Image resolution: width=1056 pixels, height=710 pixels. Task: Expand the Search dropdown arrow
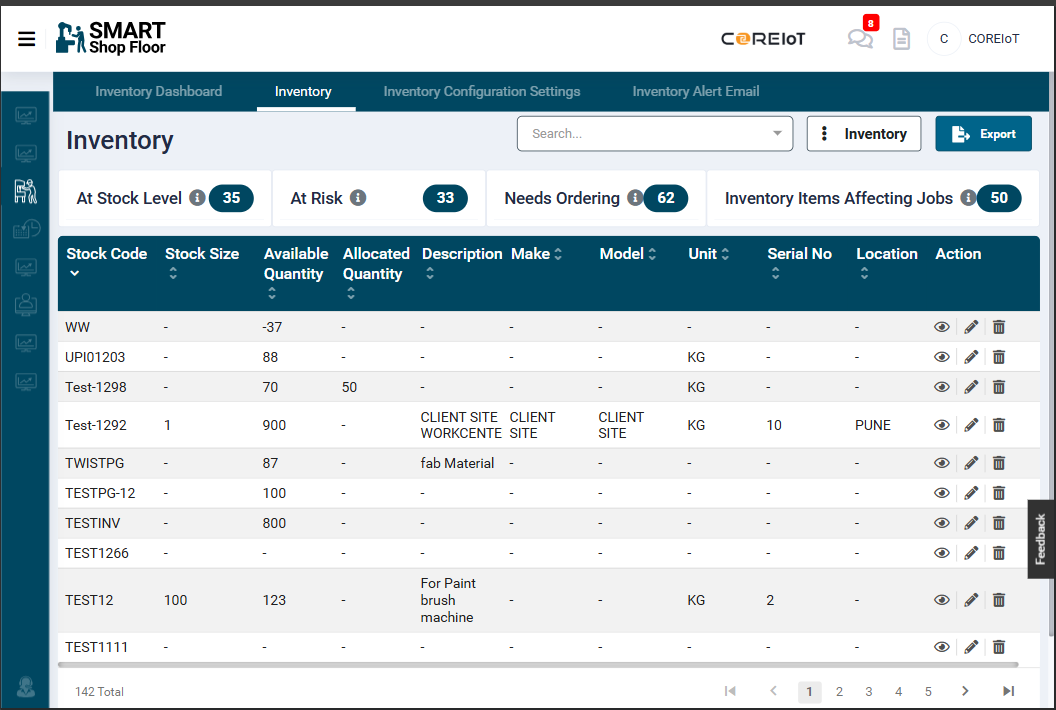pos(777,134)
